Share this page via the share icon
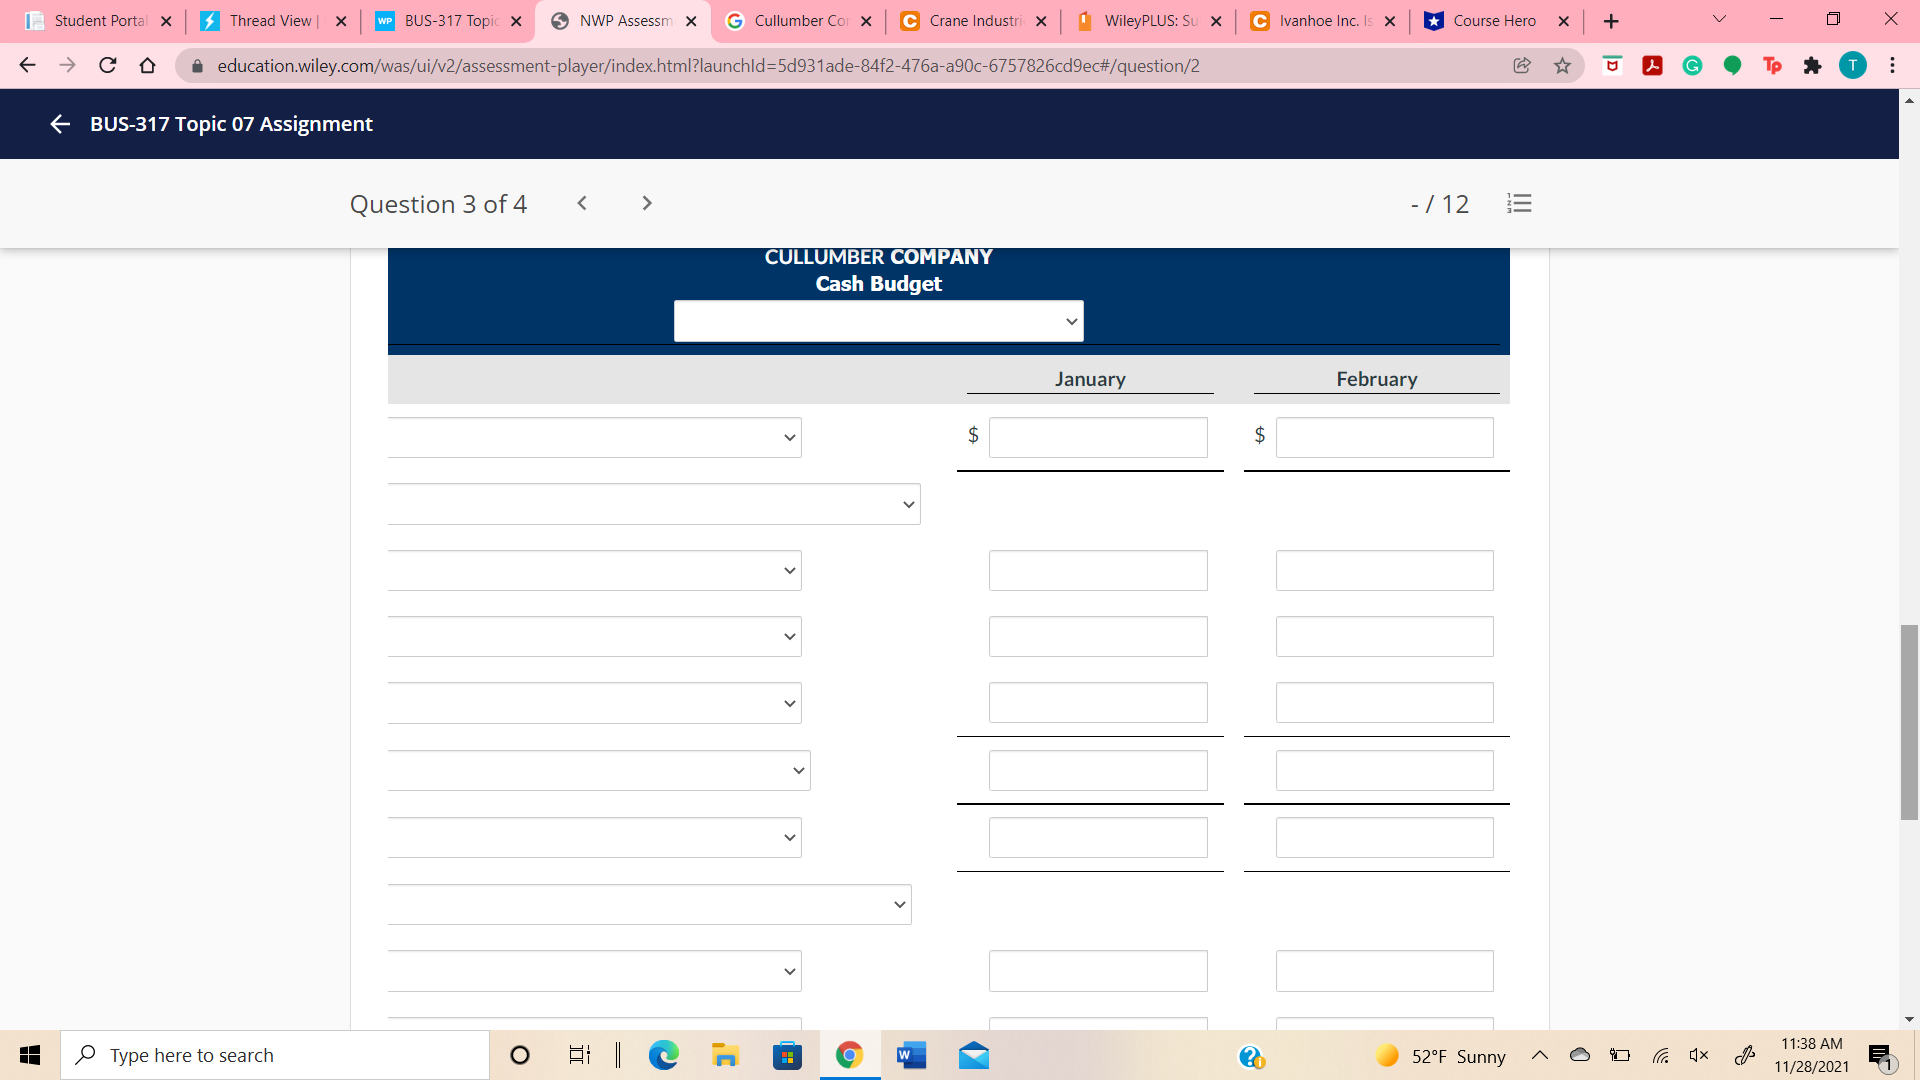Viewport: 1920px width, 1080px height. click(1522, 65)
